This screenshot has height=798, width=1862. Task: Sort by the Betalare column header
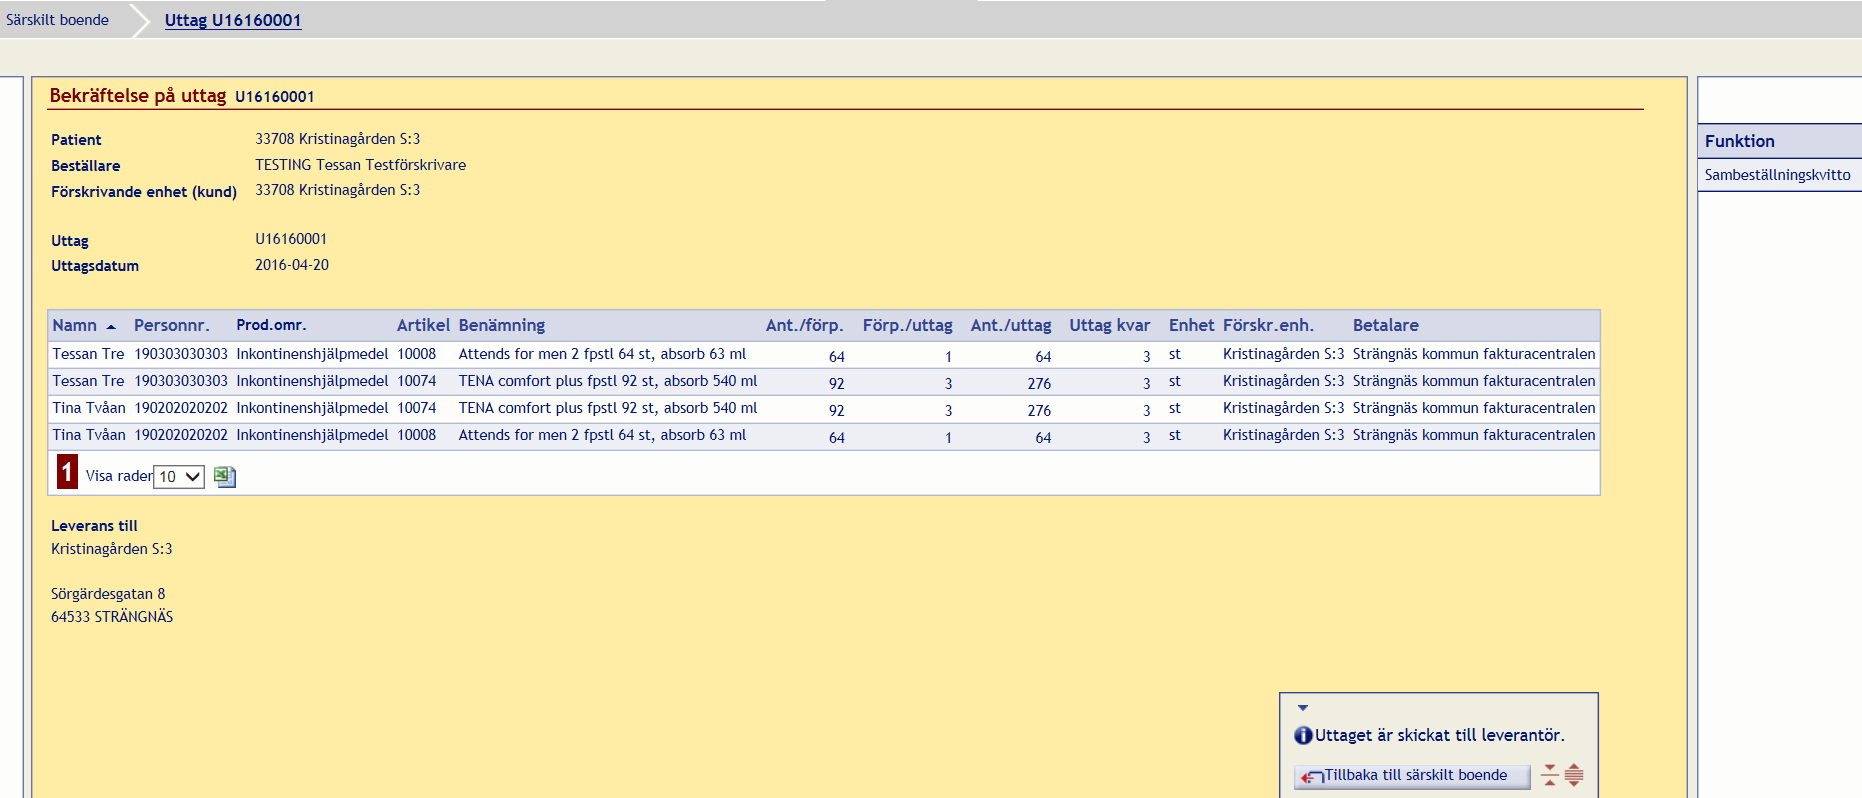[1386, 325]
